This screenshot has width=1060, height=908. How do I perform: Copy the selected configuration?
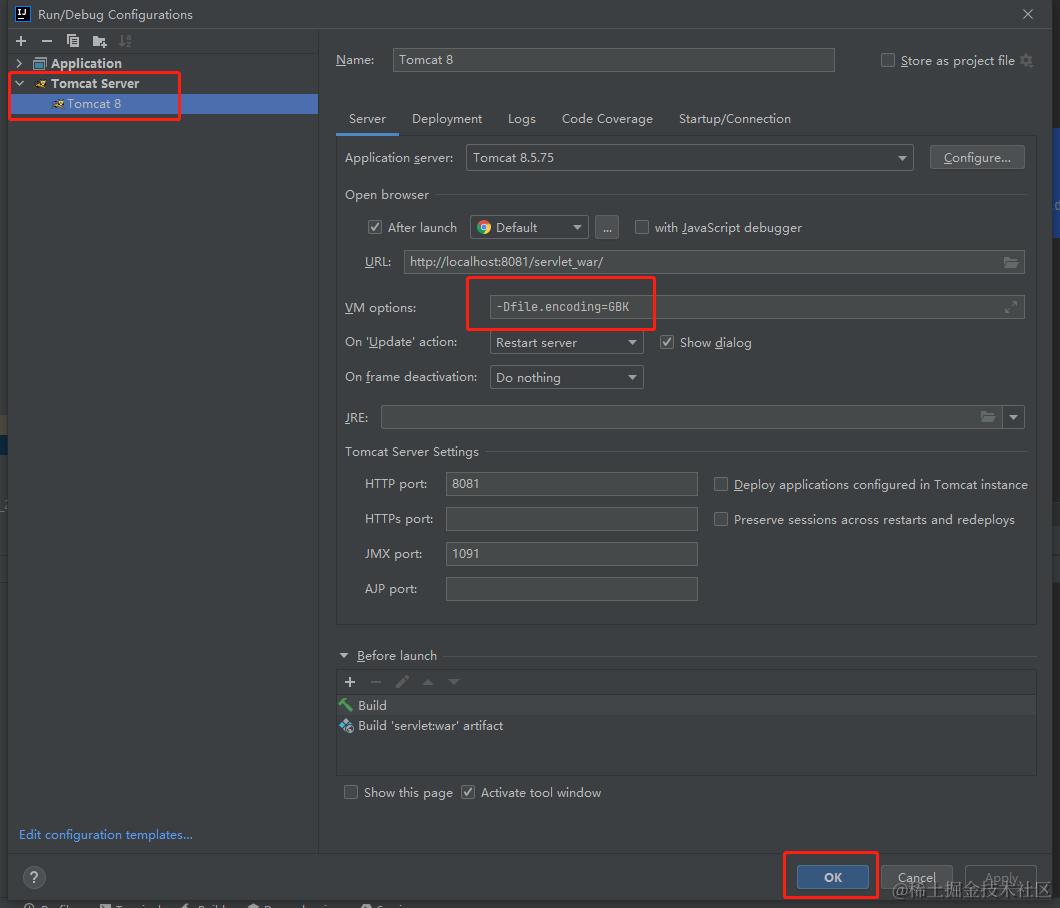coord(72,41)
